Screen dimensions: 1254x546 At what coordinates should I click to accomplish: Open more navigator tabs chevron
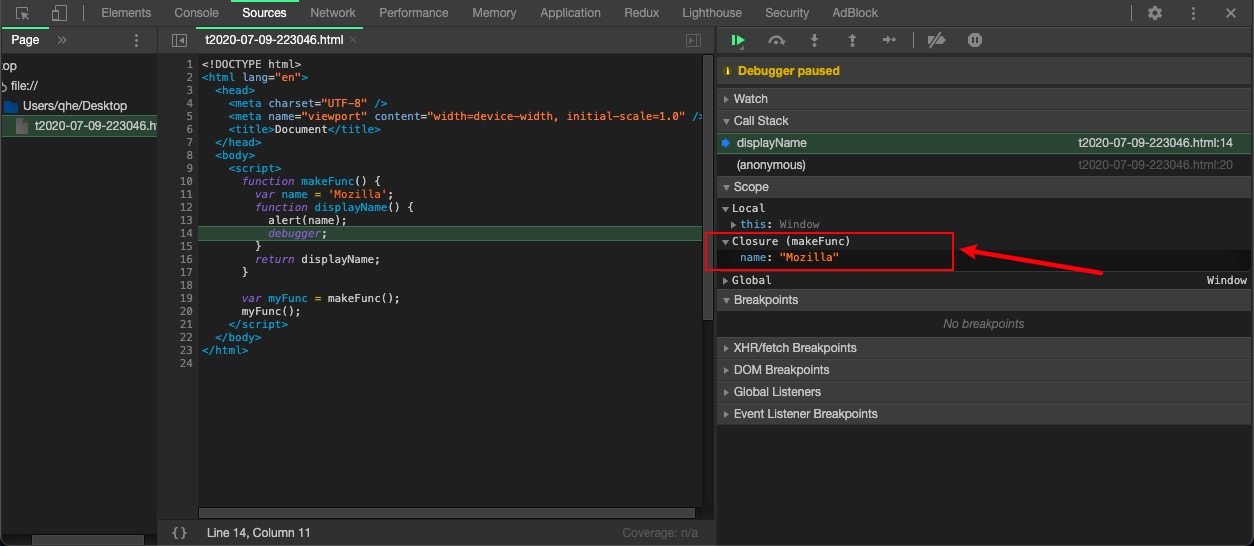pyautogui.click(x=62, y=40)
